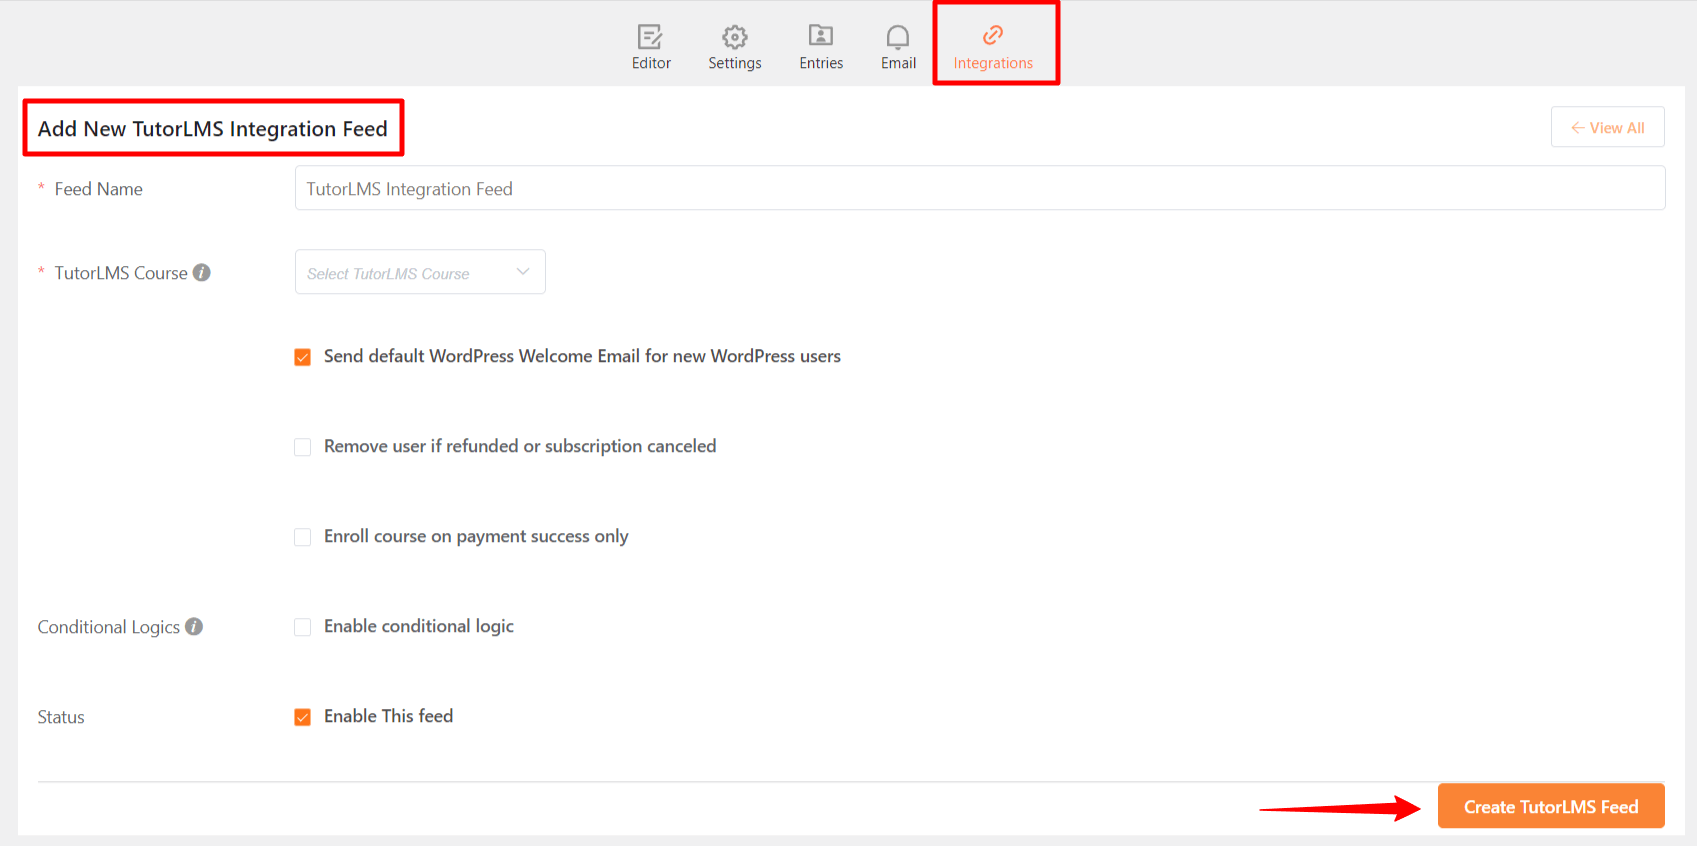Click the Integrations link icon

point(993,36)
